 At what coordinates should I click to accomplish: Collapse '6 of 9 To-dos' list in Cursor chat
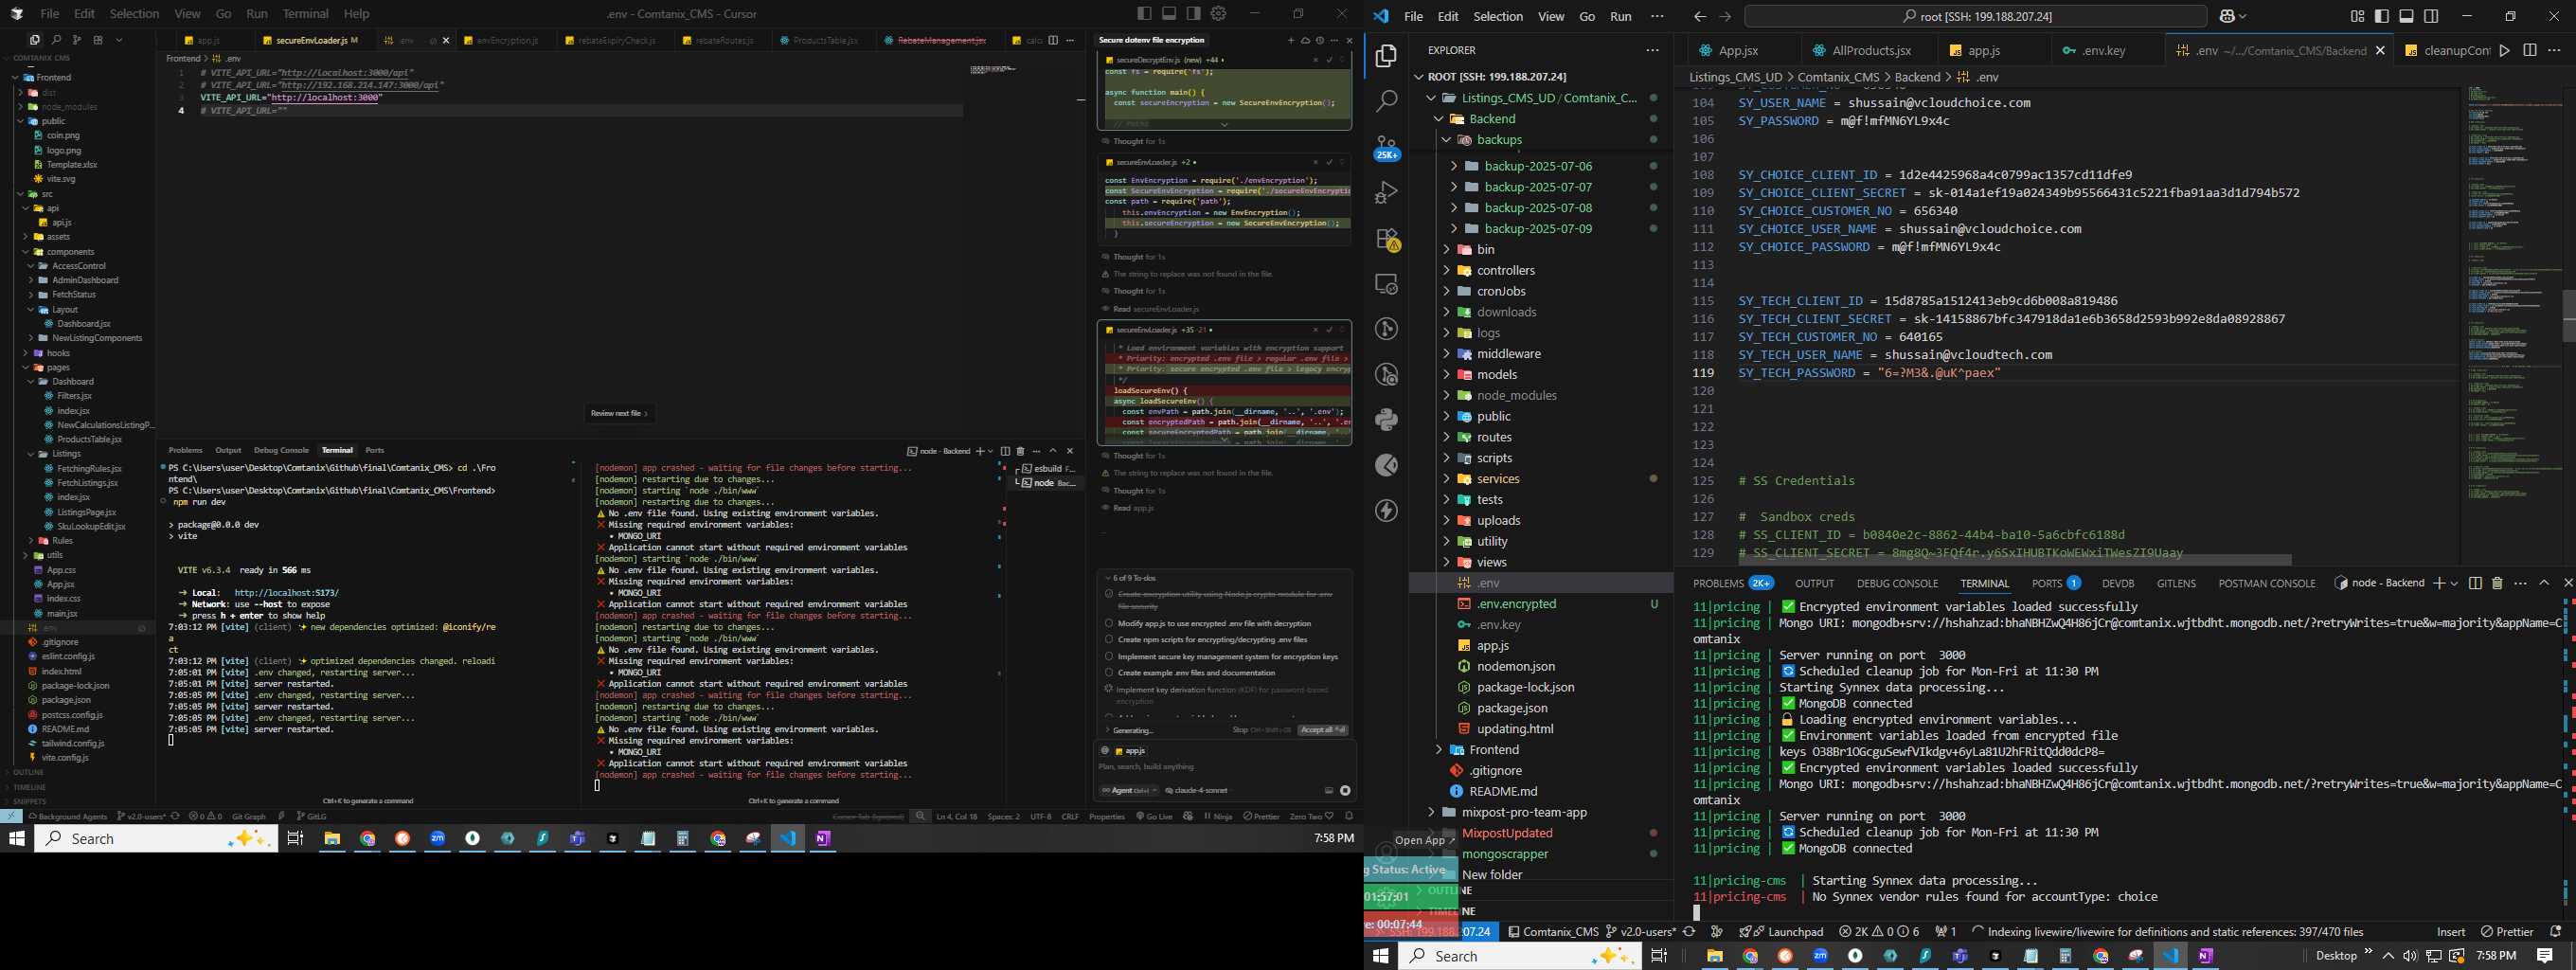1108,578
